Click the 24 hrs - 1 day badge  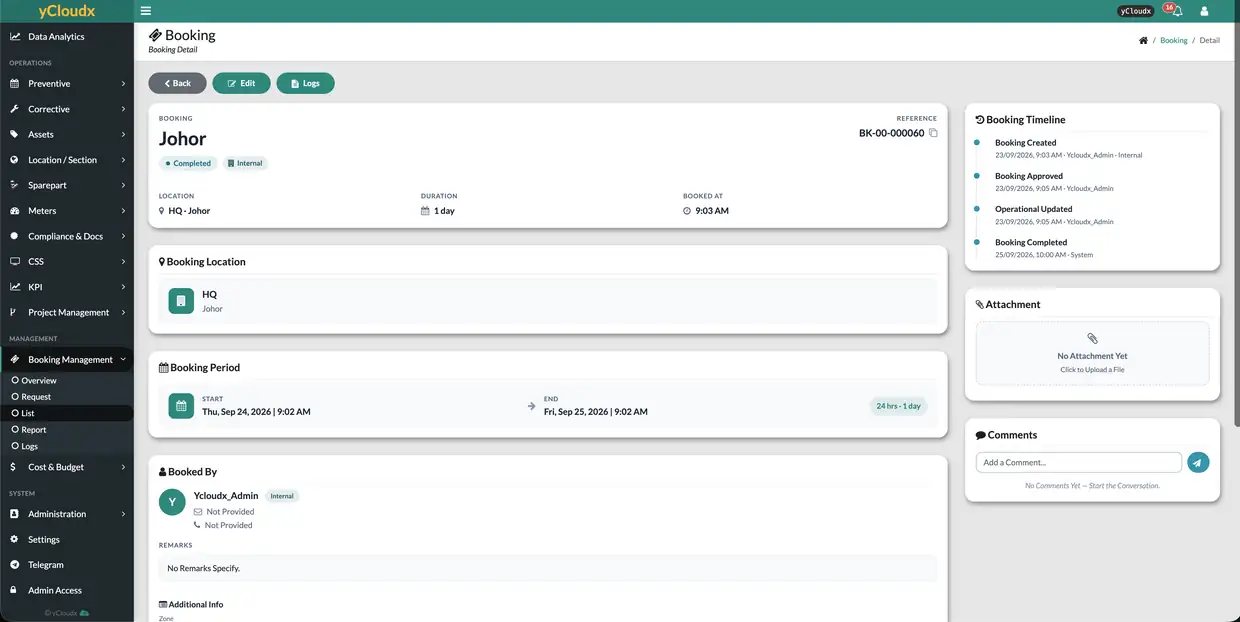pyautogui.click(x=898, y=406)
